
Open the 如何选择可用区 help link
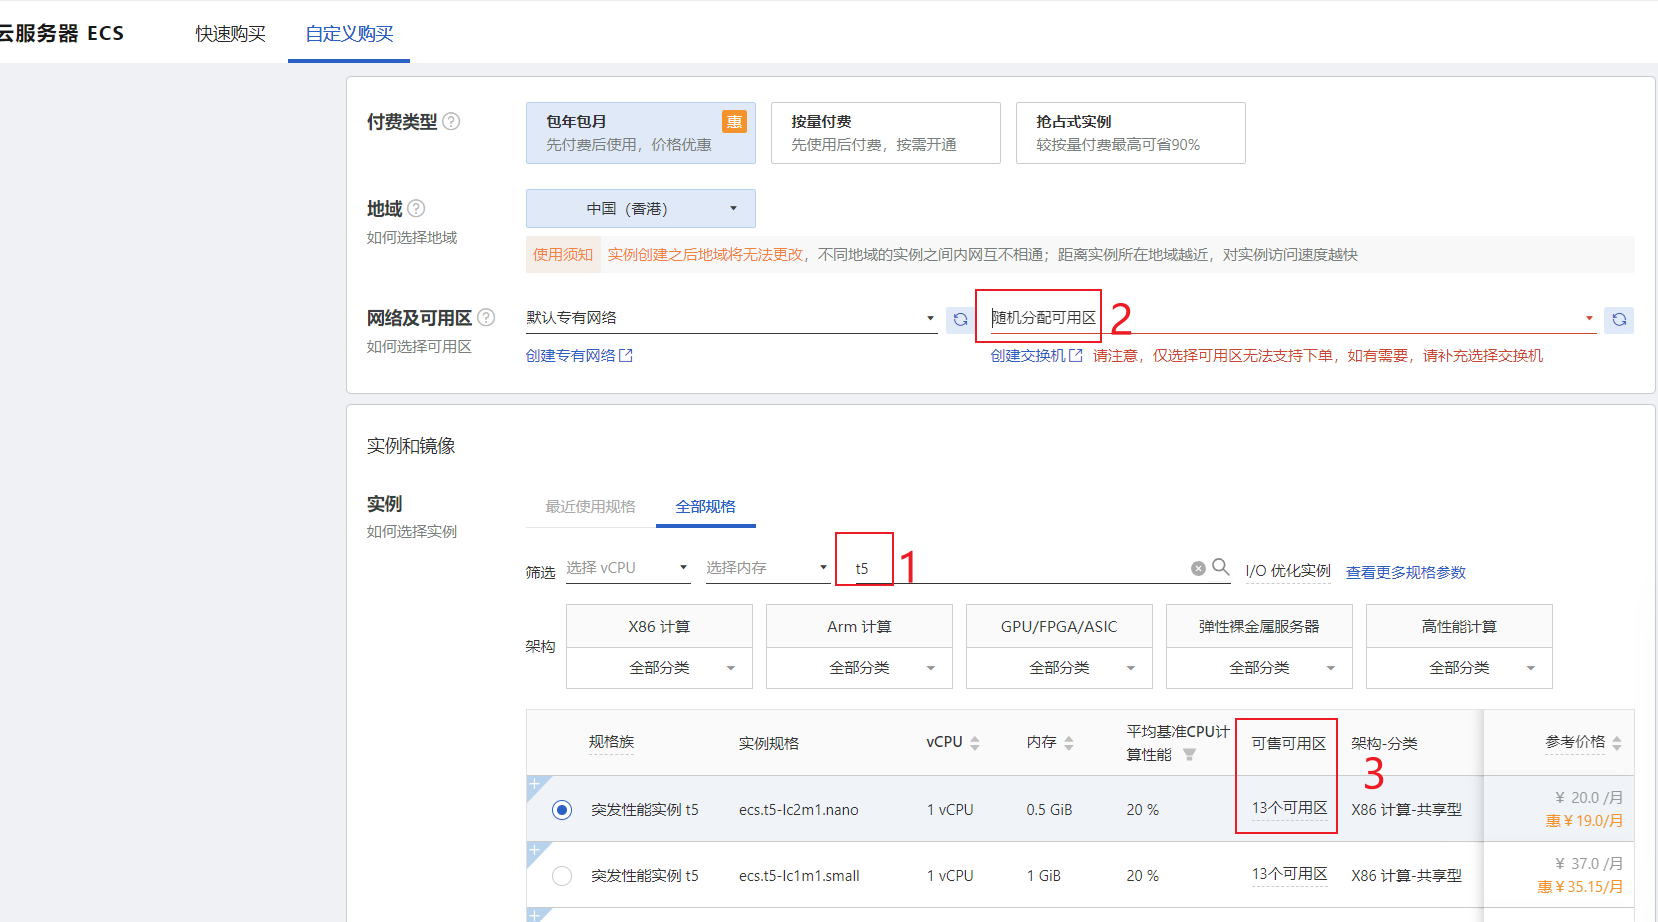point(419,347)
